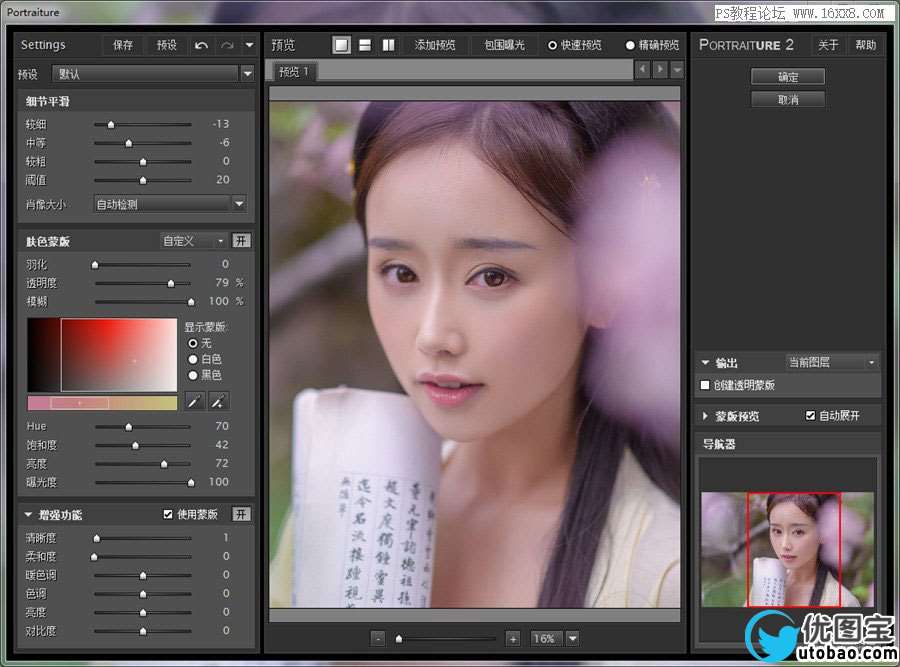Select 白色 mask display option
The height and width of the screenshot is (667, 900).
pyautogui.click(x=193, y=359)
